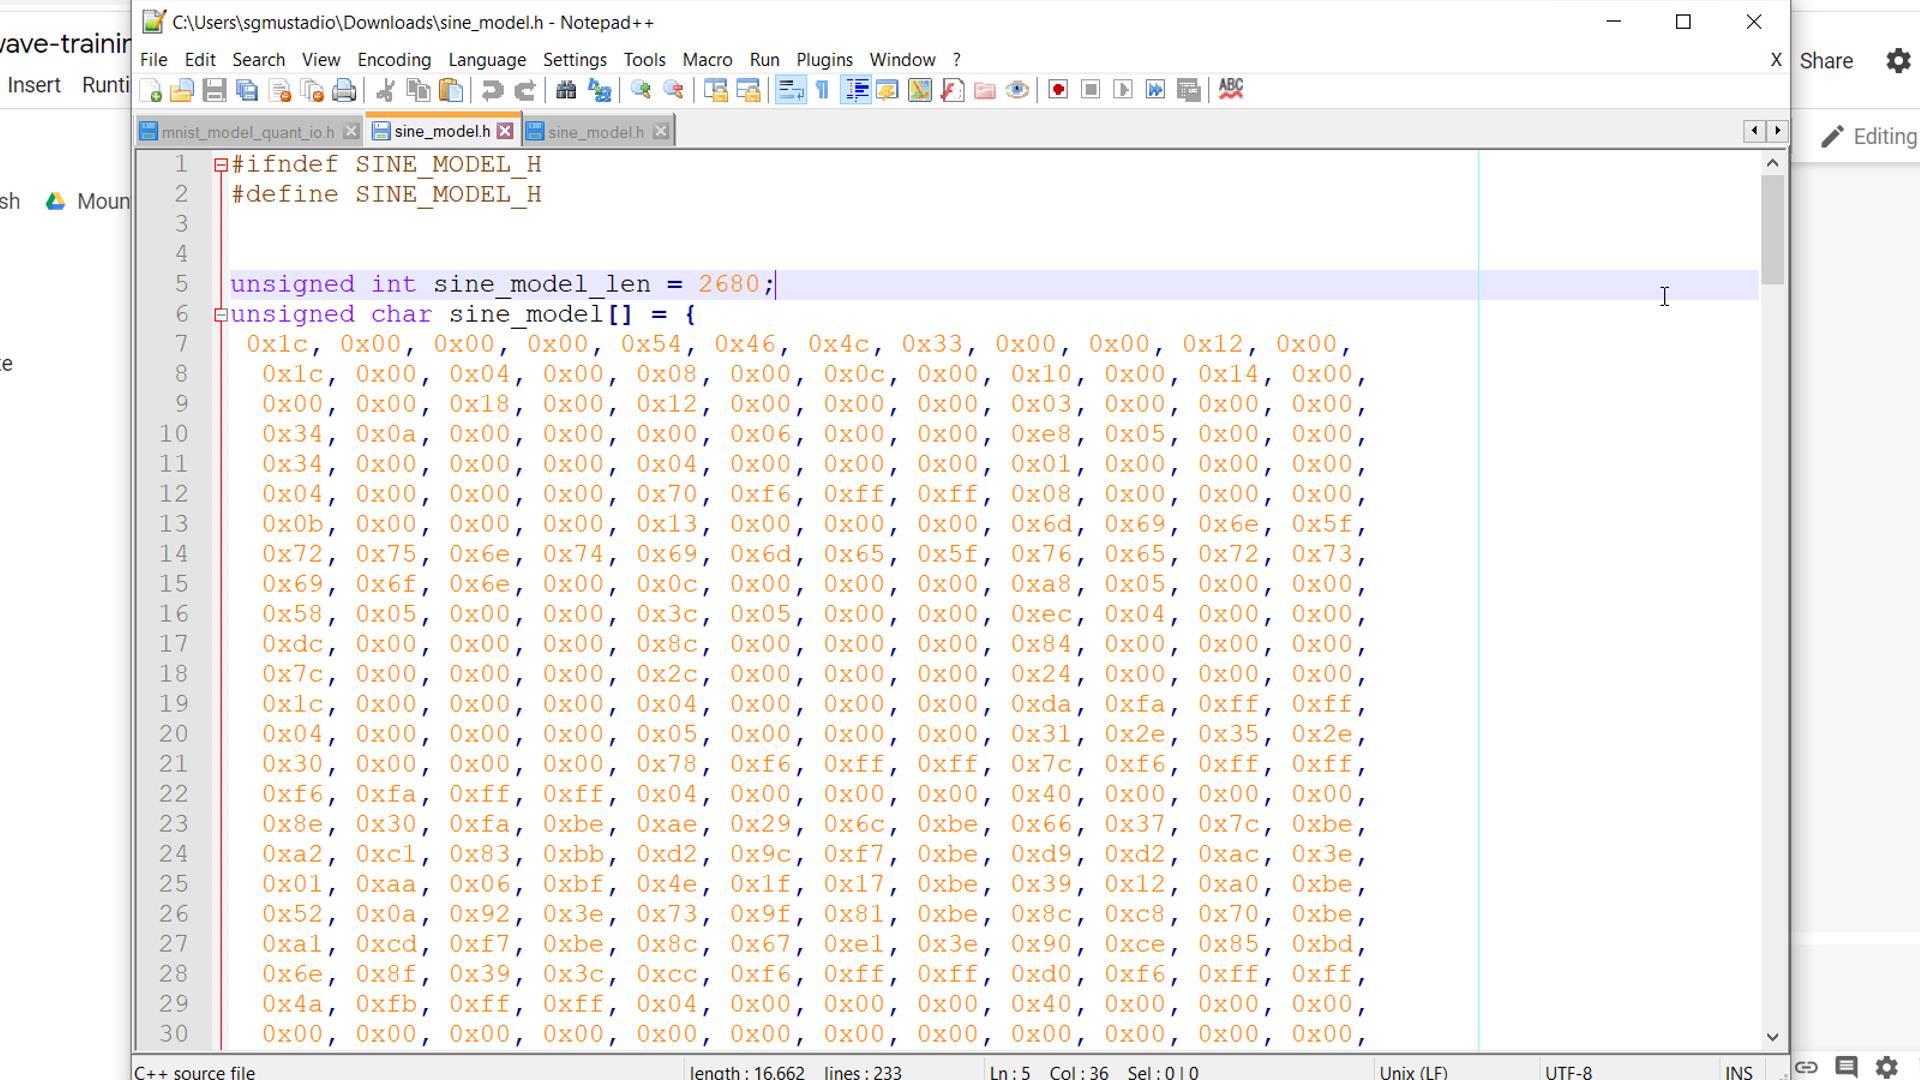Collapse the #ifndef fold on line 1
This screenshot has height=1080, width=1920.
(221, 165)
